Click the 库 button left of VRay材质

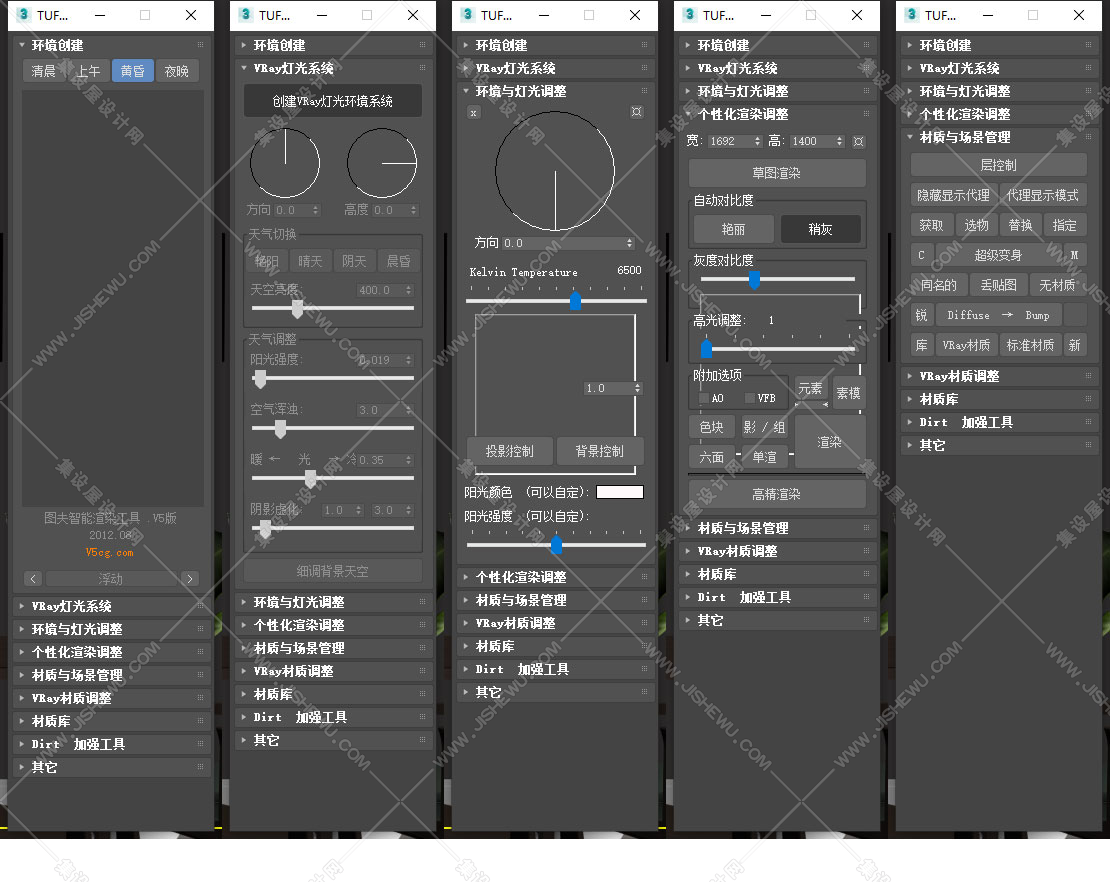pyautogui.click(x=921, y=345)
